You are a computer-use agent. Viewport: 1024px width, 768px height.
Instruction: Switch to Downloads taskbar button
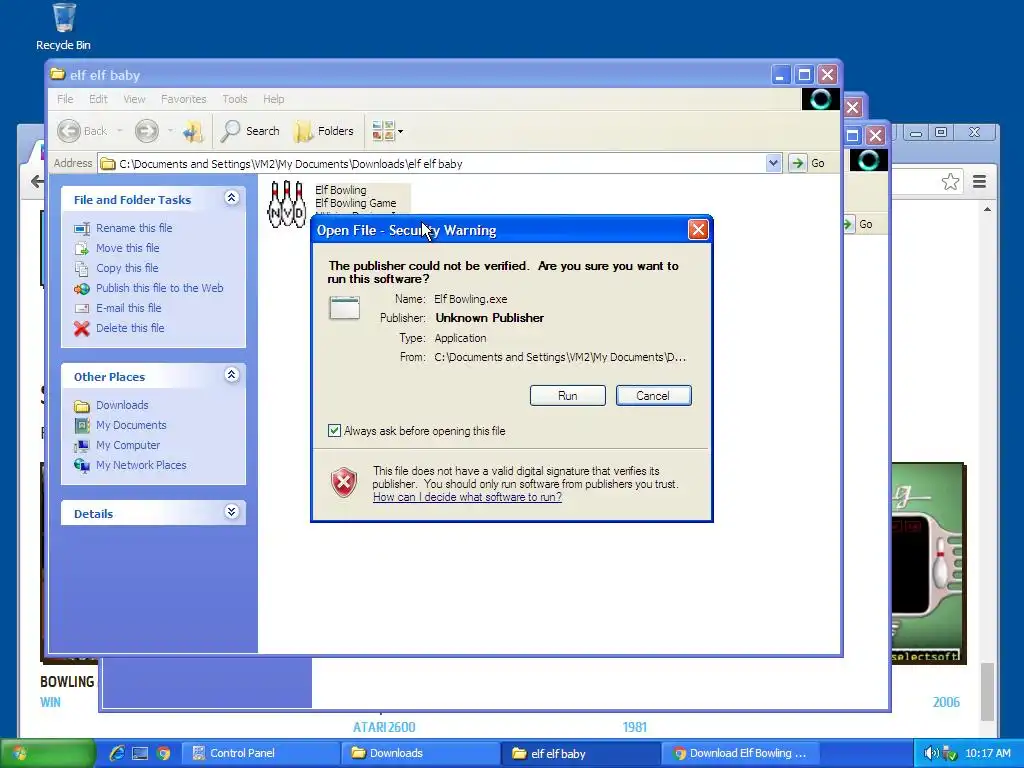click(x=421, y=754)
